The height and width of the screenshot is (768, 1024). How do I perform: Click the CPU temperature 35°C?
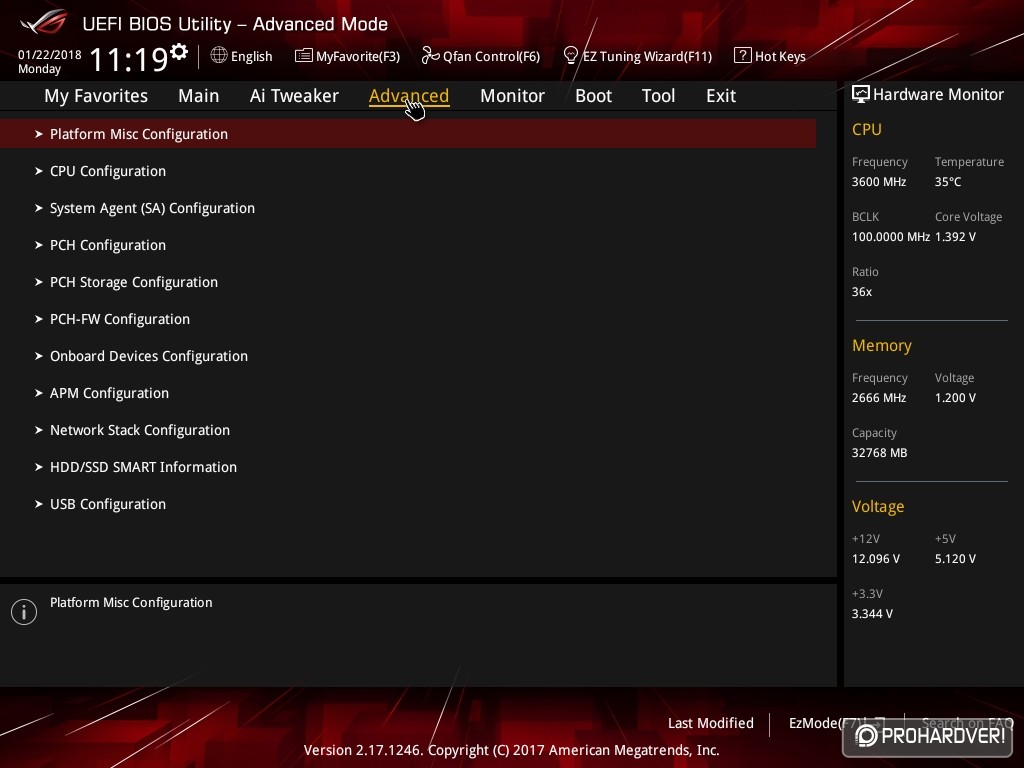[948, 182]
